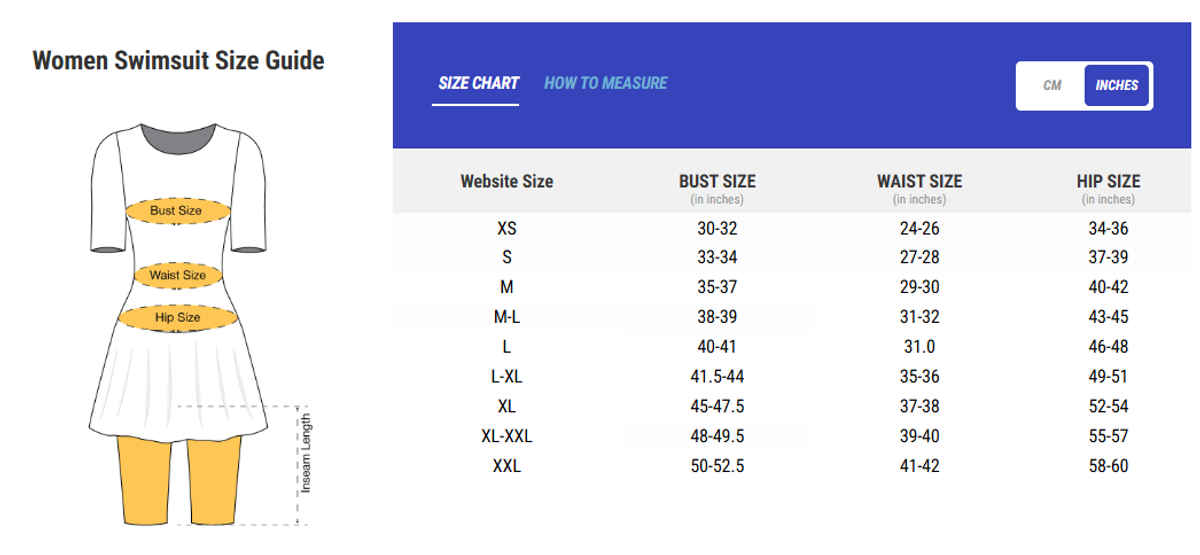Click the XXL size row label
The height and width of the screenshot is (555, 1200).
coord(507,466)
